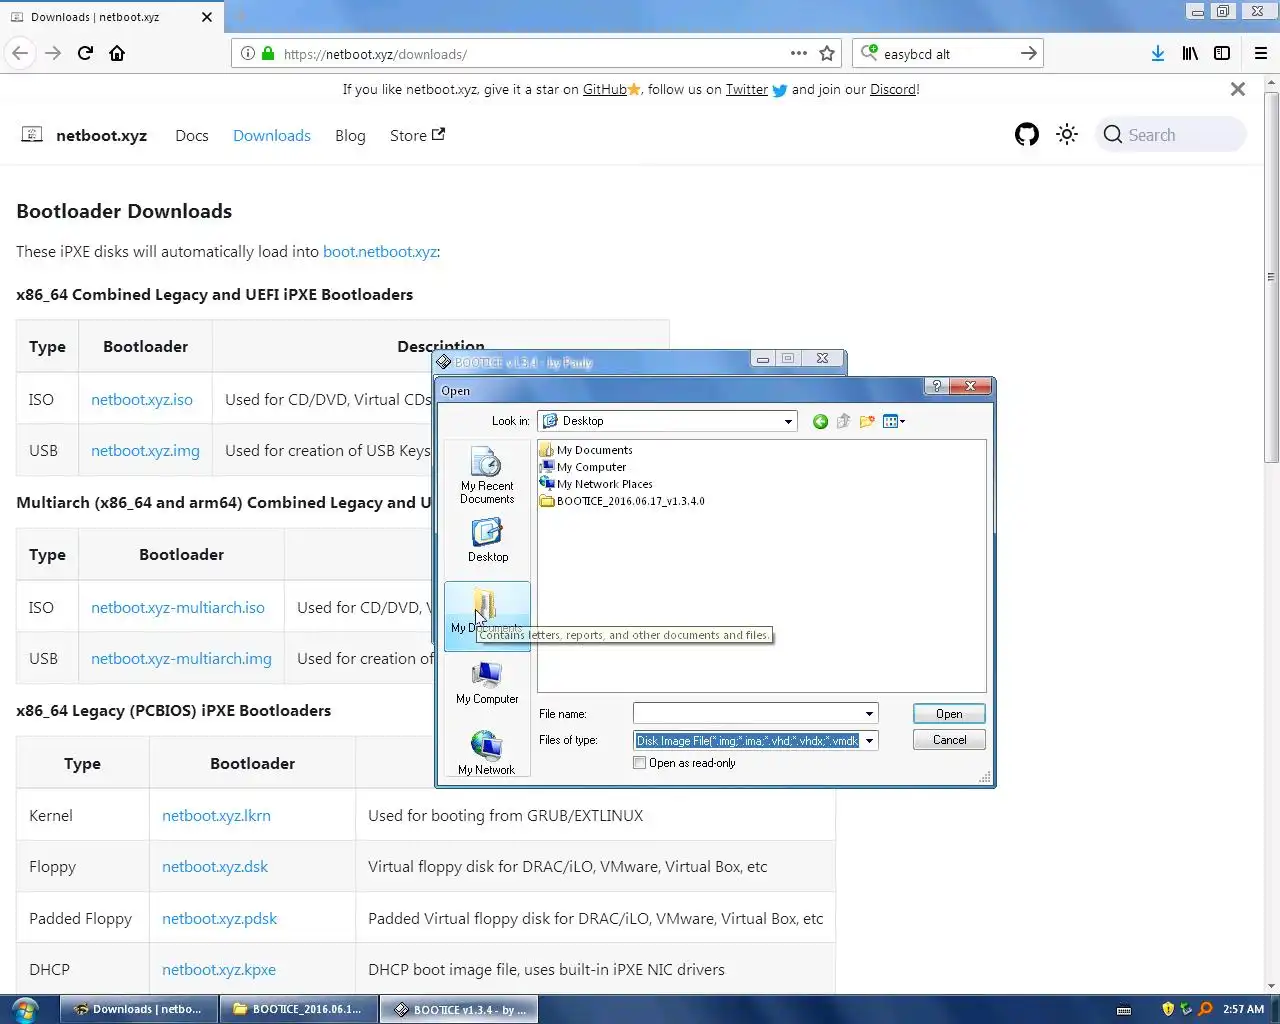Cancel the Open file dialog
The height and width of the screenshot is (1024, 1280).
tap(949, 740)
